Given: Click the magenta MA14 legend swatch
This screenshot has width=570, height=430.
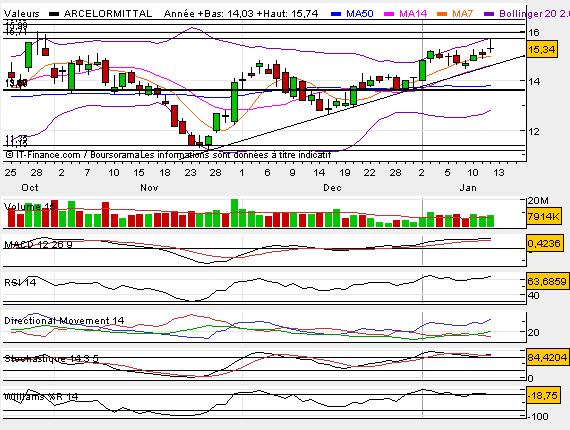Looking at the screenshot, I should (389, 14).
